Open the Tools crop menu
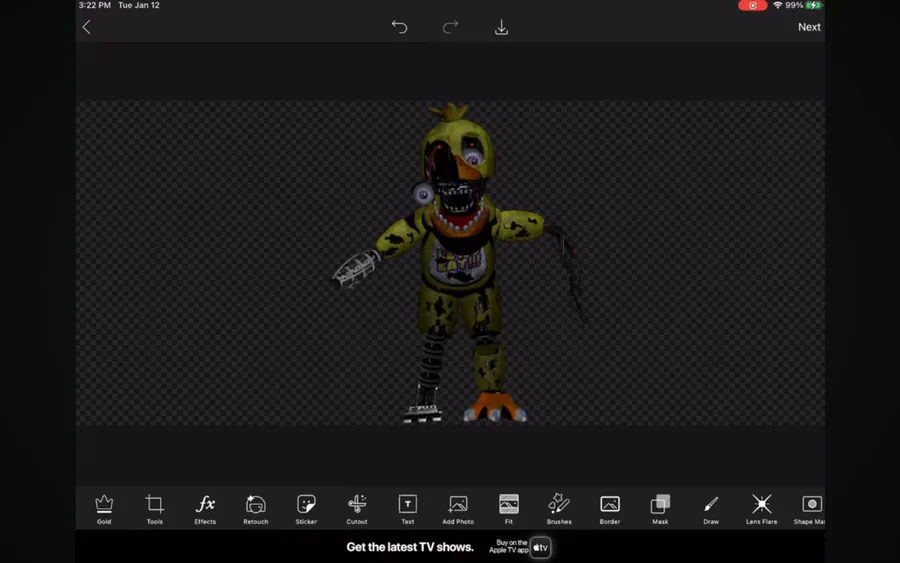 154,509
